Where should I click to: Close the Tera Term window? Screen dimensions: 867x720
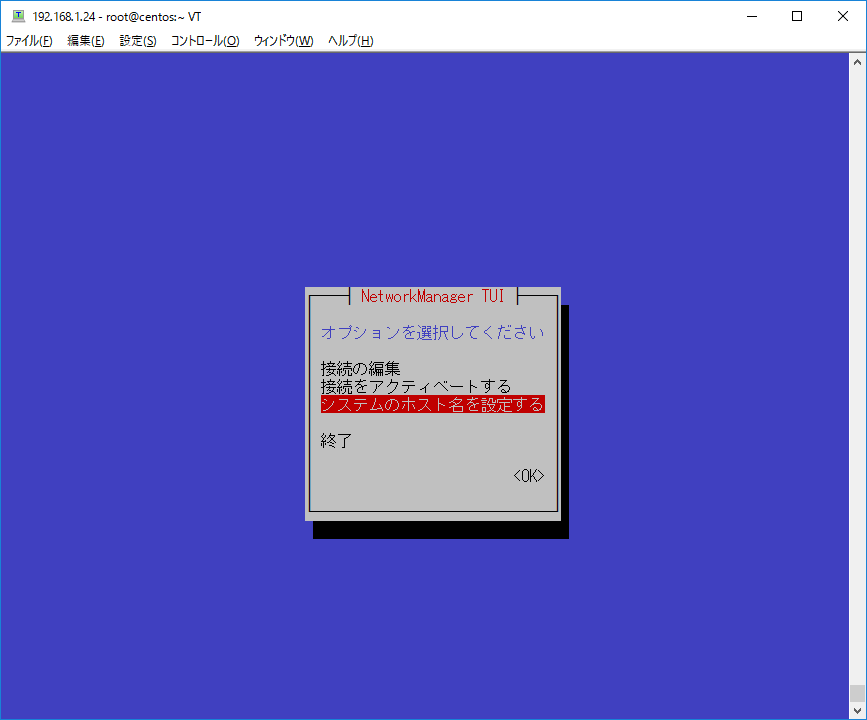point(843,17)
